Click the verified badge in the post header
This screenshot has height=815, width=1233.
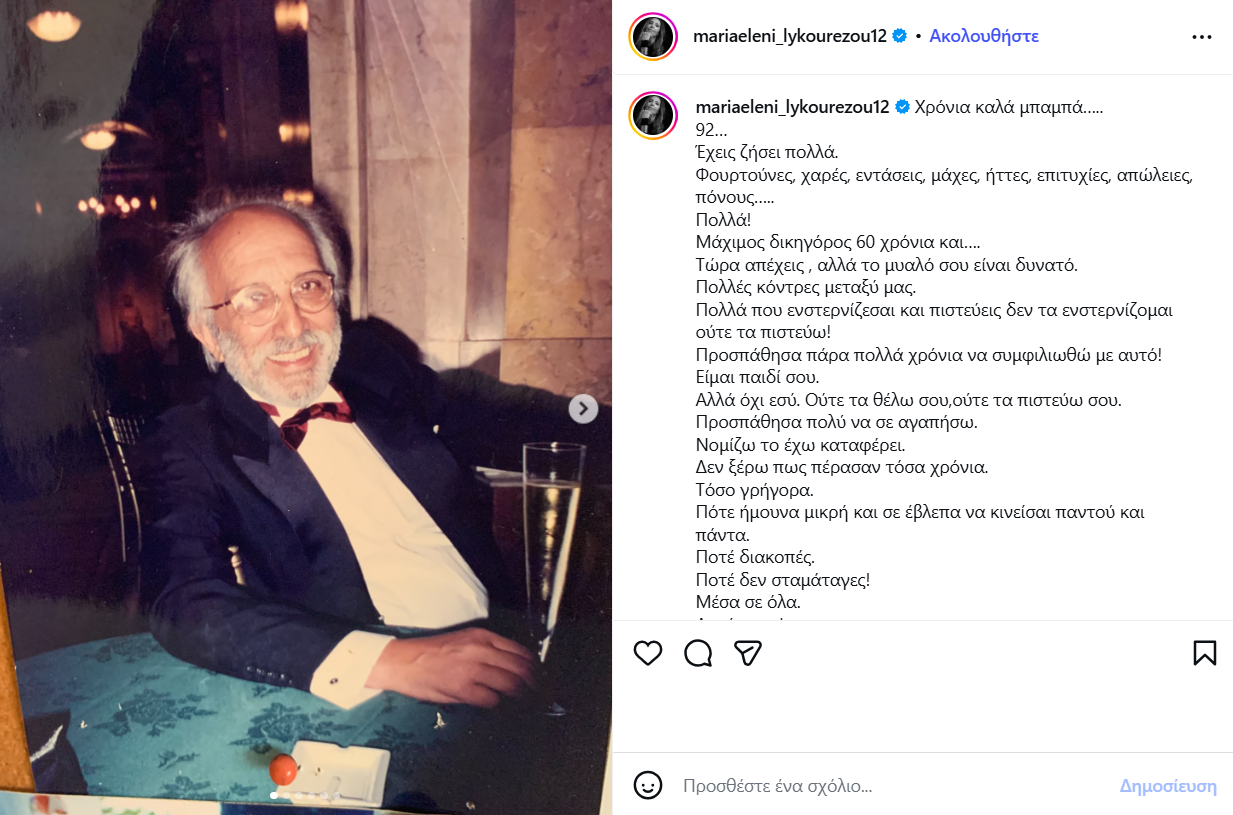tap(899, 36)
